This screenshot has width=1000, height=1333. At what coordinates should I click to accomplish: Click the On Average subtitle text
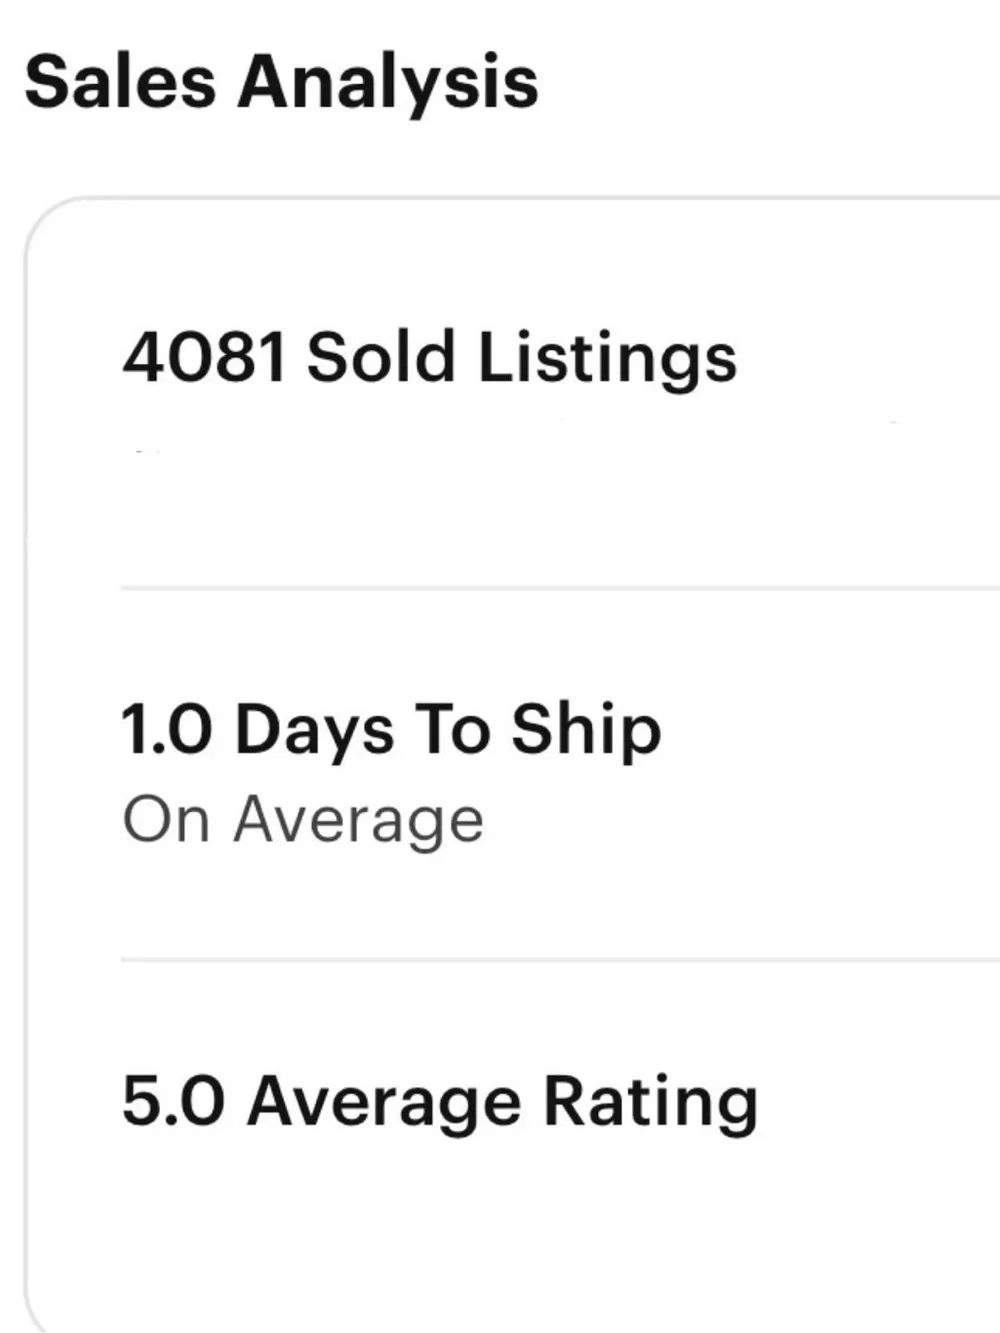(303, 821)
